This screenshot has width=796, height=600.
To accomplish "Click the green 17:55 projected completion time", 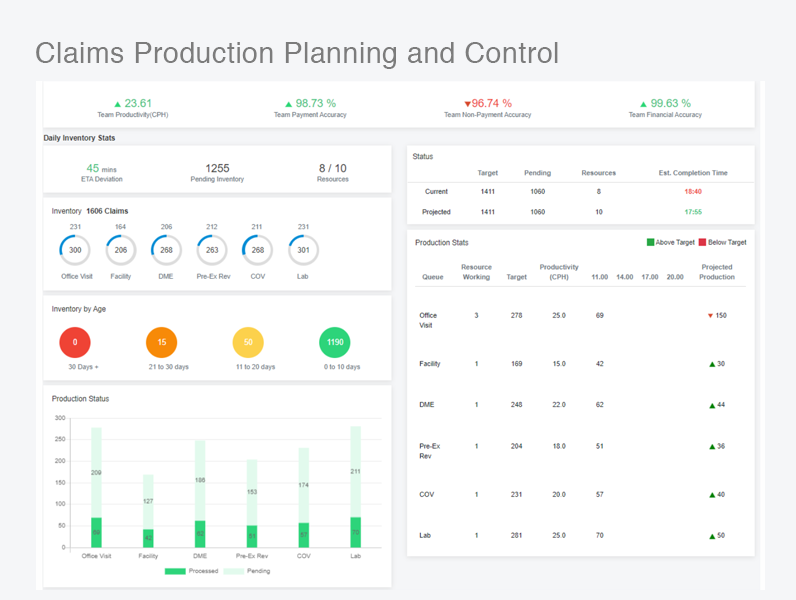I will (x=693, y=212).
